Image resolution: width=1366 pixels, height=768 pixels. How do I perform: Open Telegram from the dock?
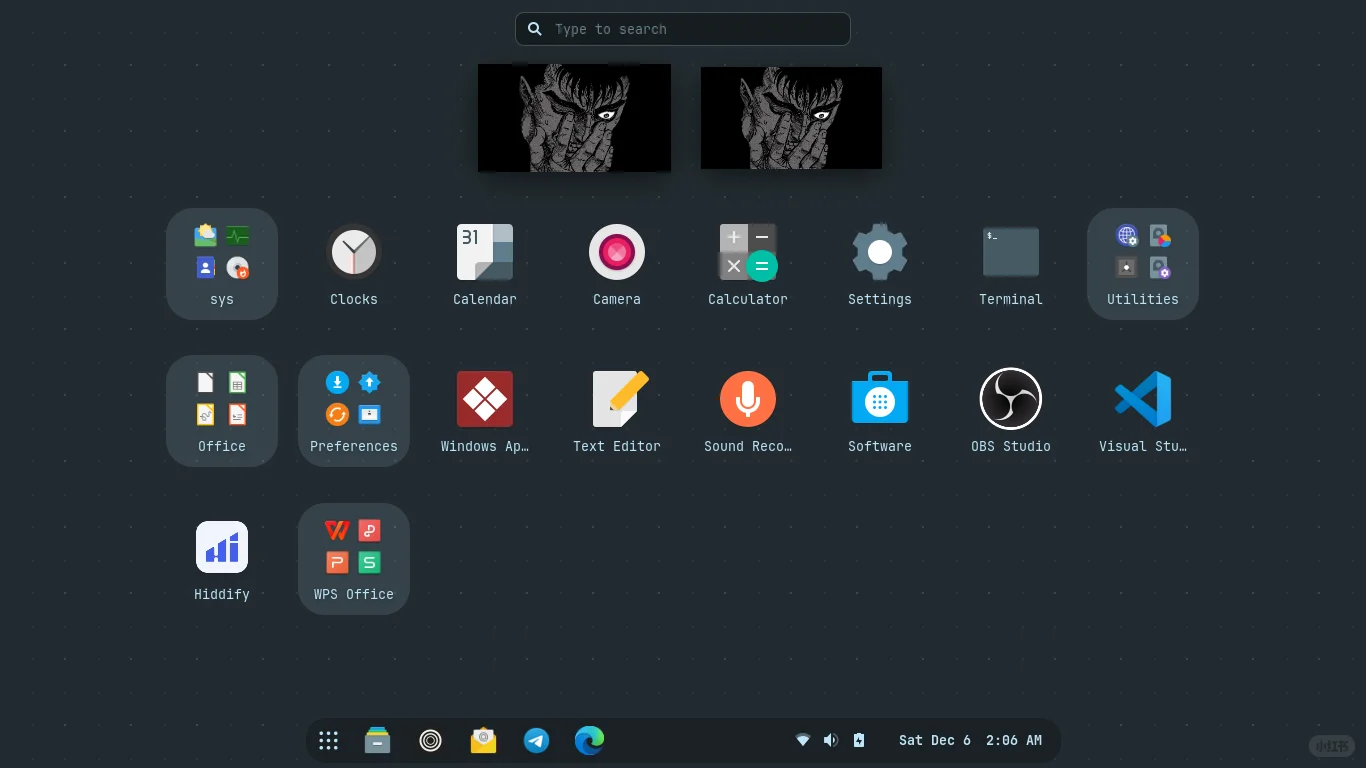tap(537, 741)
